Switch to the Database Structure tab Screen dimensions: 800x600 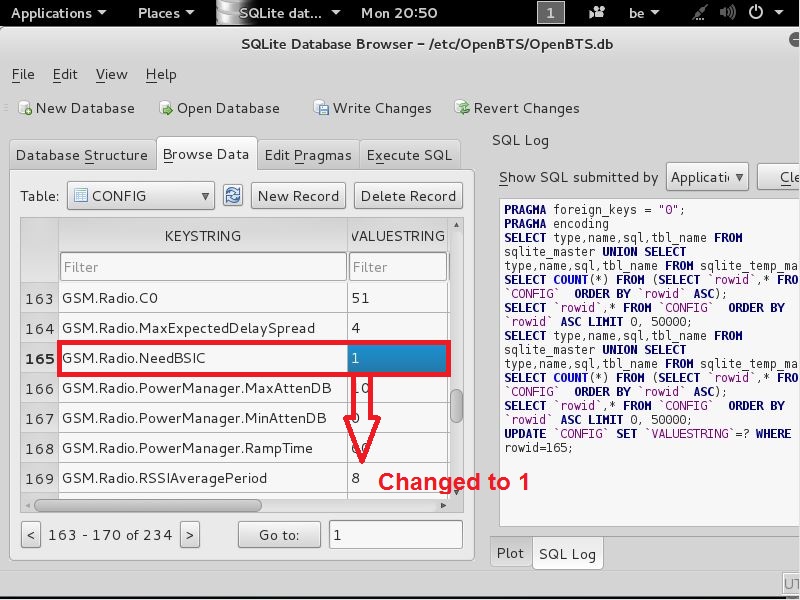[82, 155]
